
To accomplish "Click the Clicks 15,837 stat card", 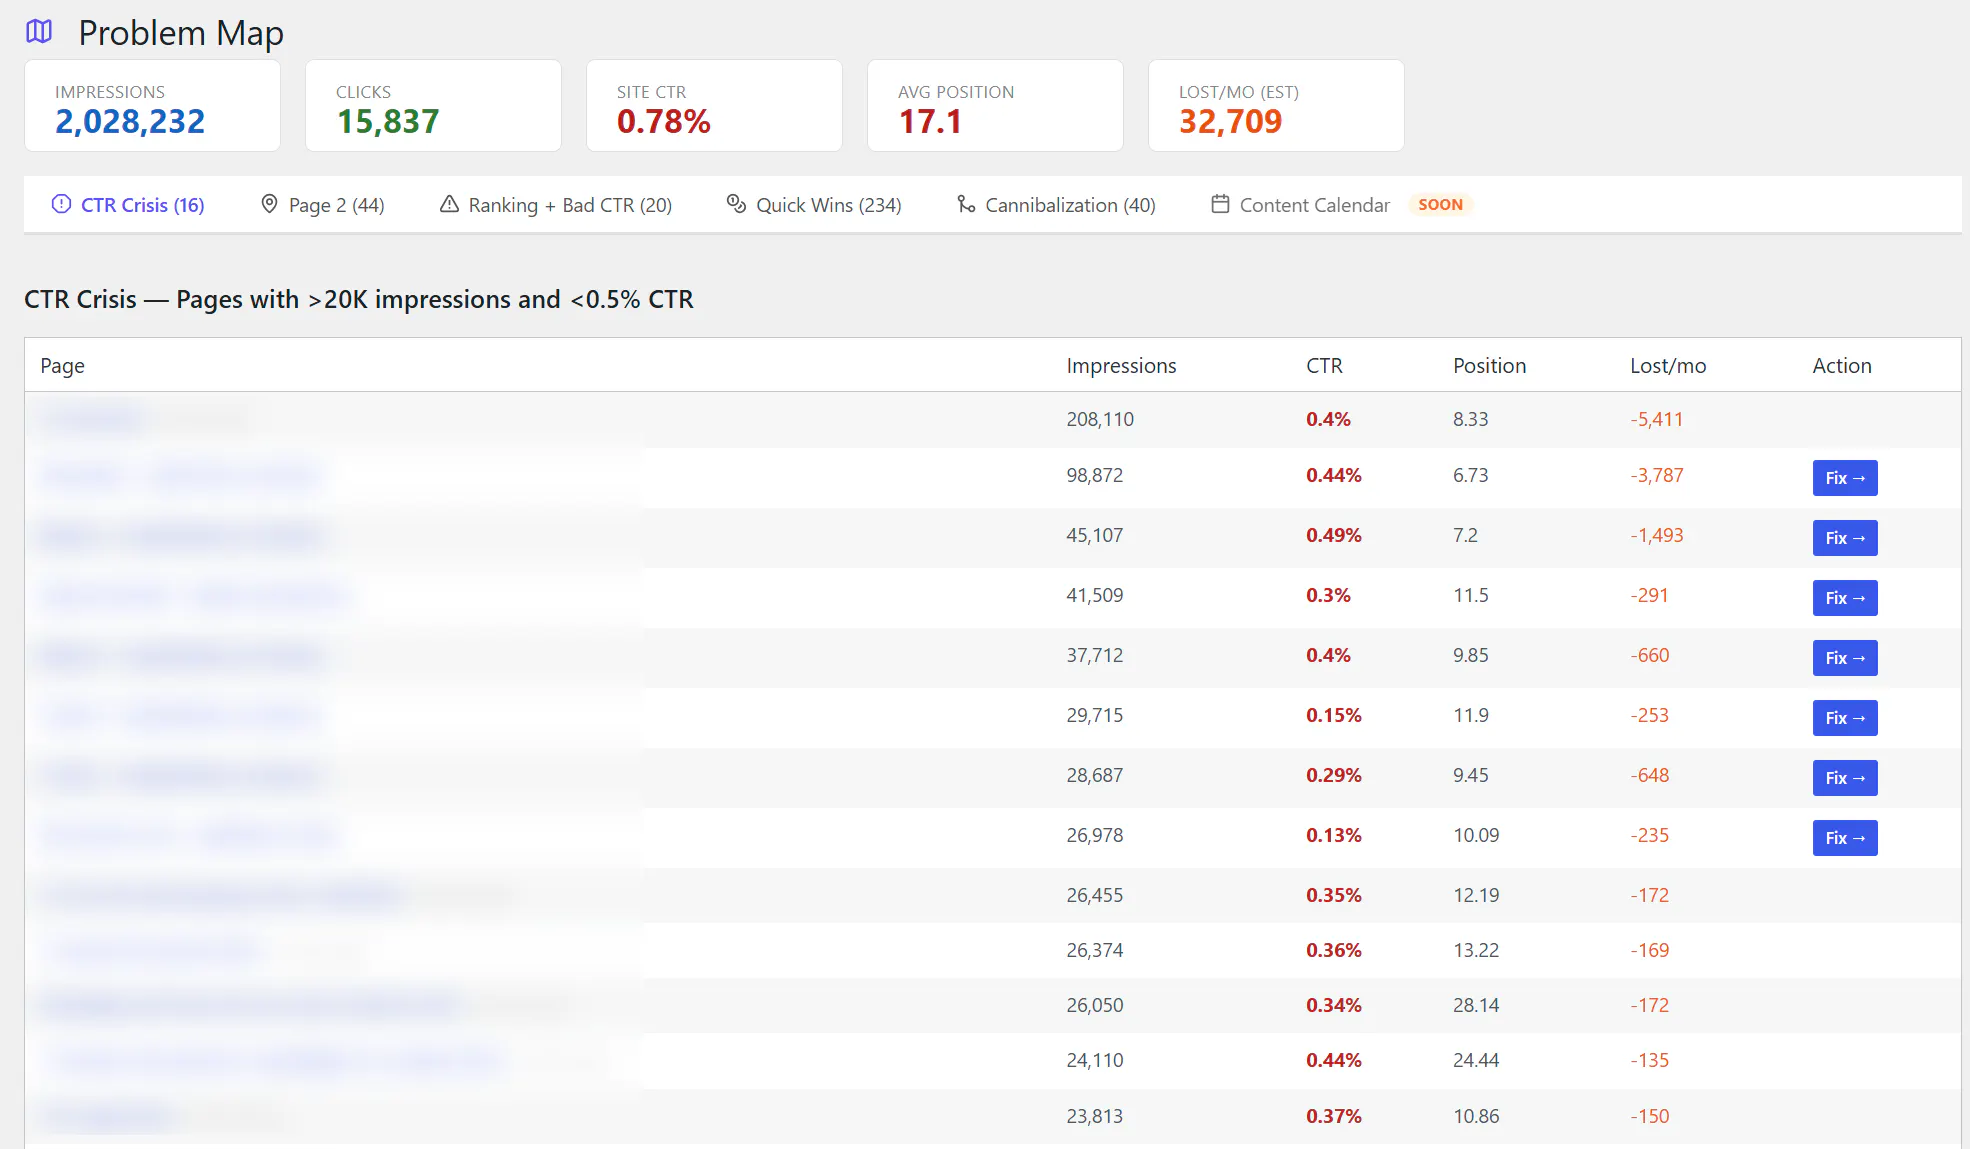I will click(x=433, y=106).
